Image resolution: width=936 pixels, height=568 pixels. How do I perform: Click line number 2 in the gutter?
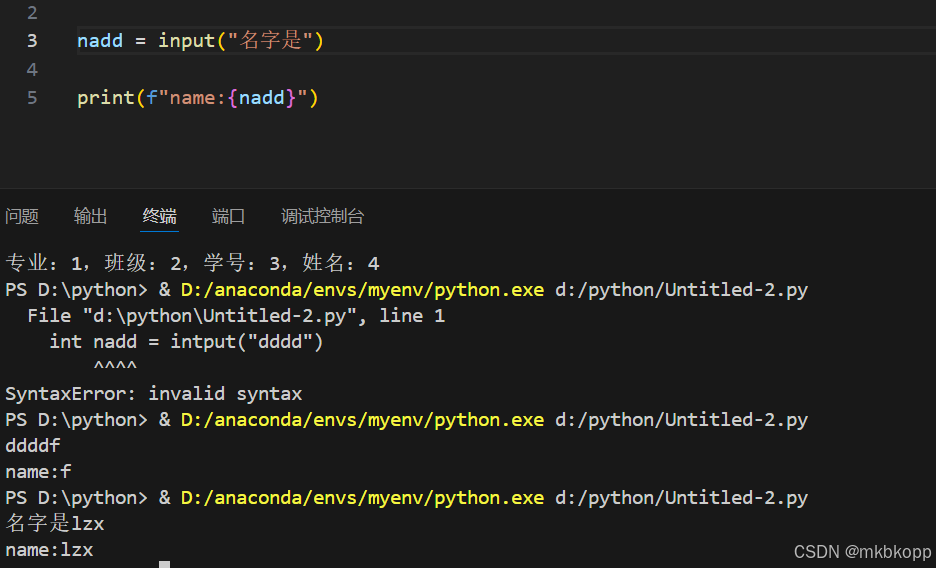pos(32,12)
